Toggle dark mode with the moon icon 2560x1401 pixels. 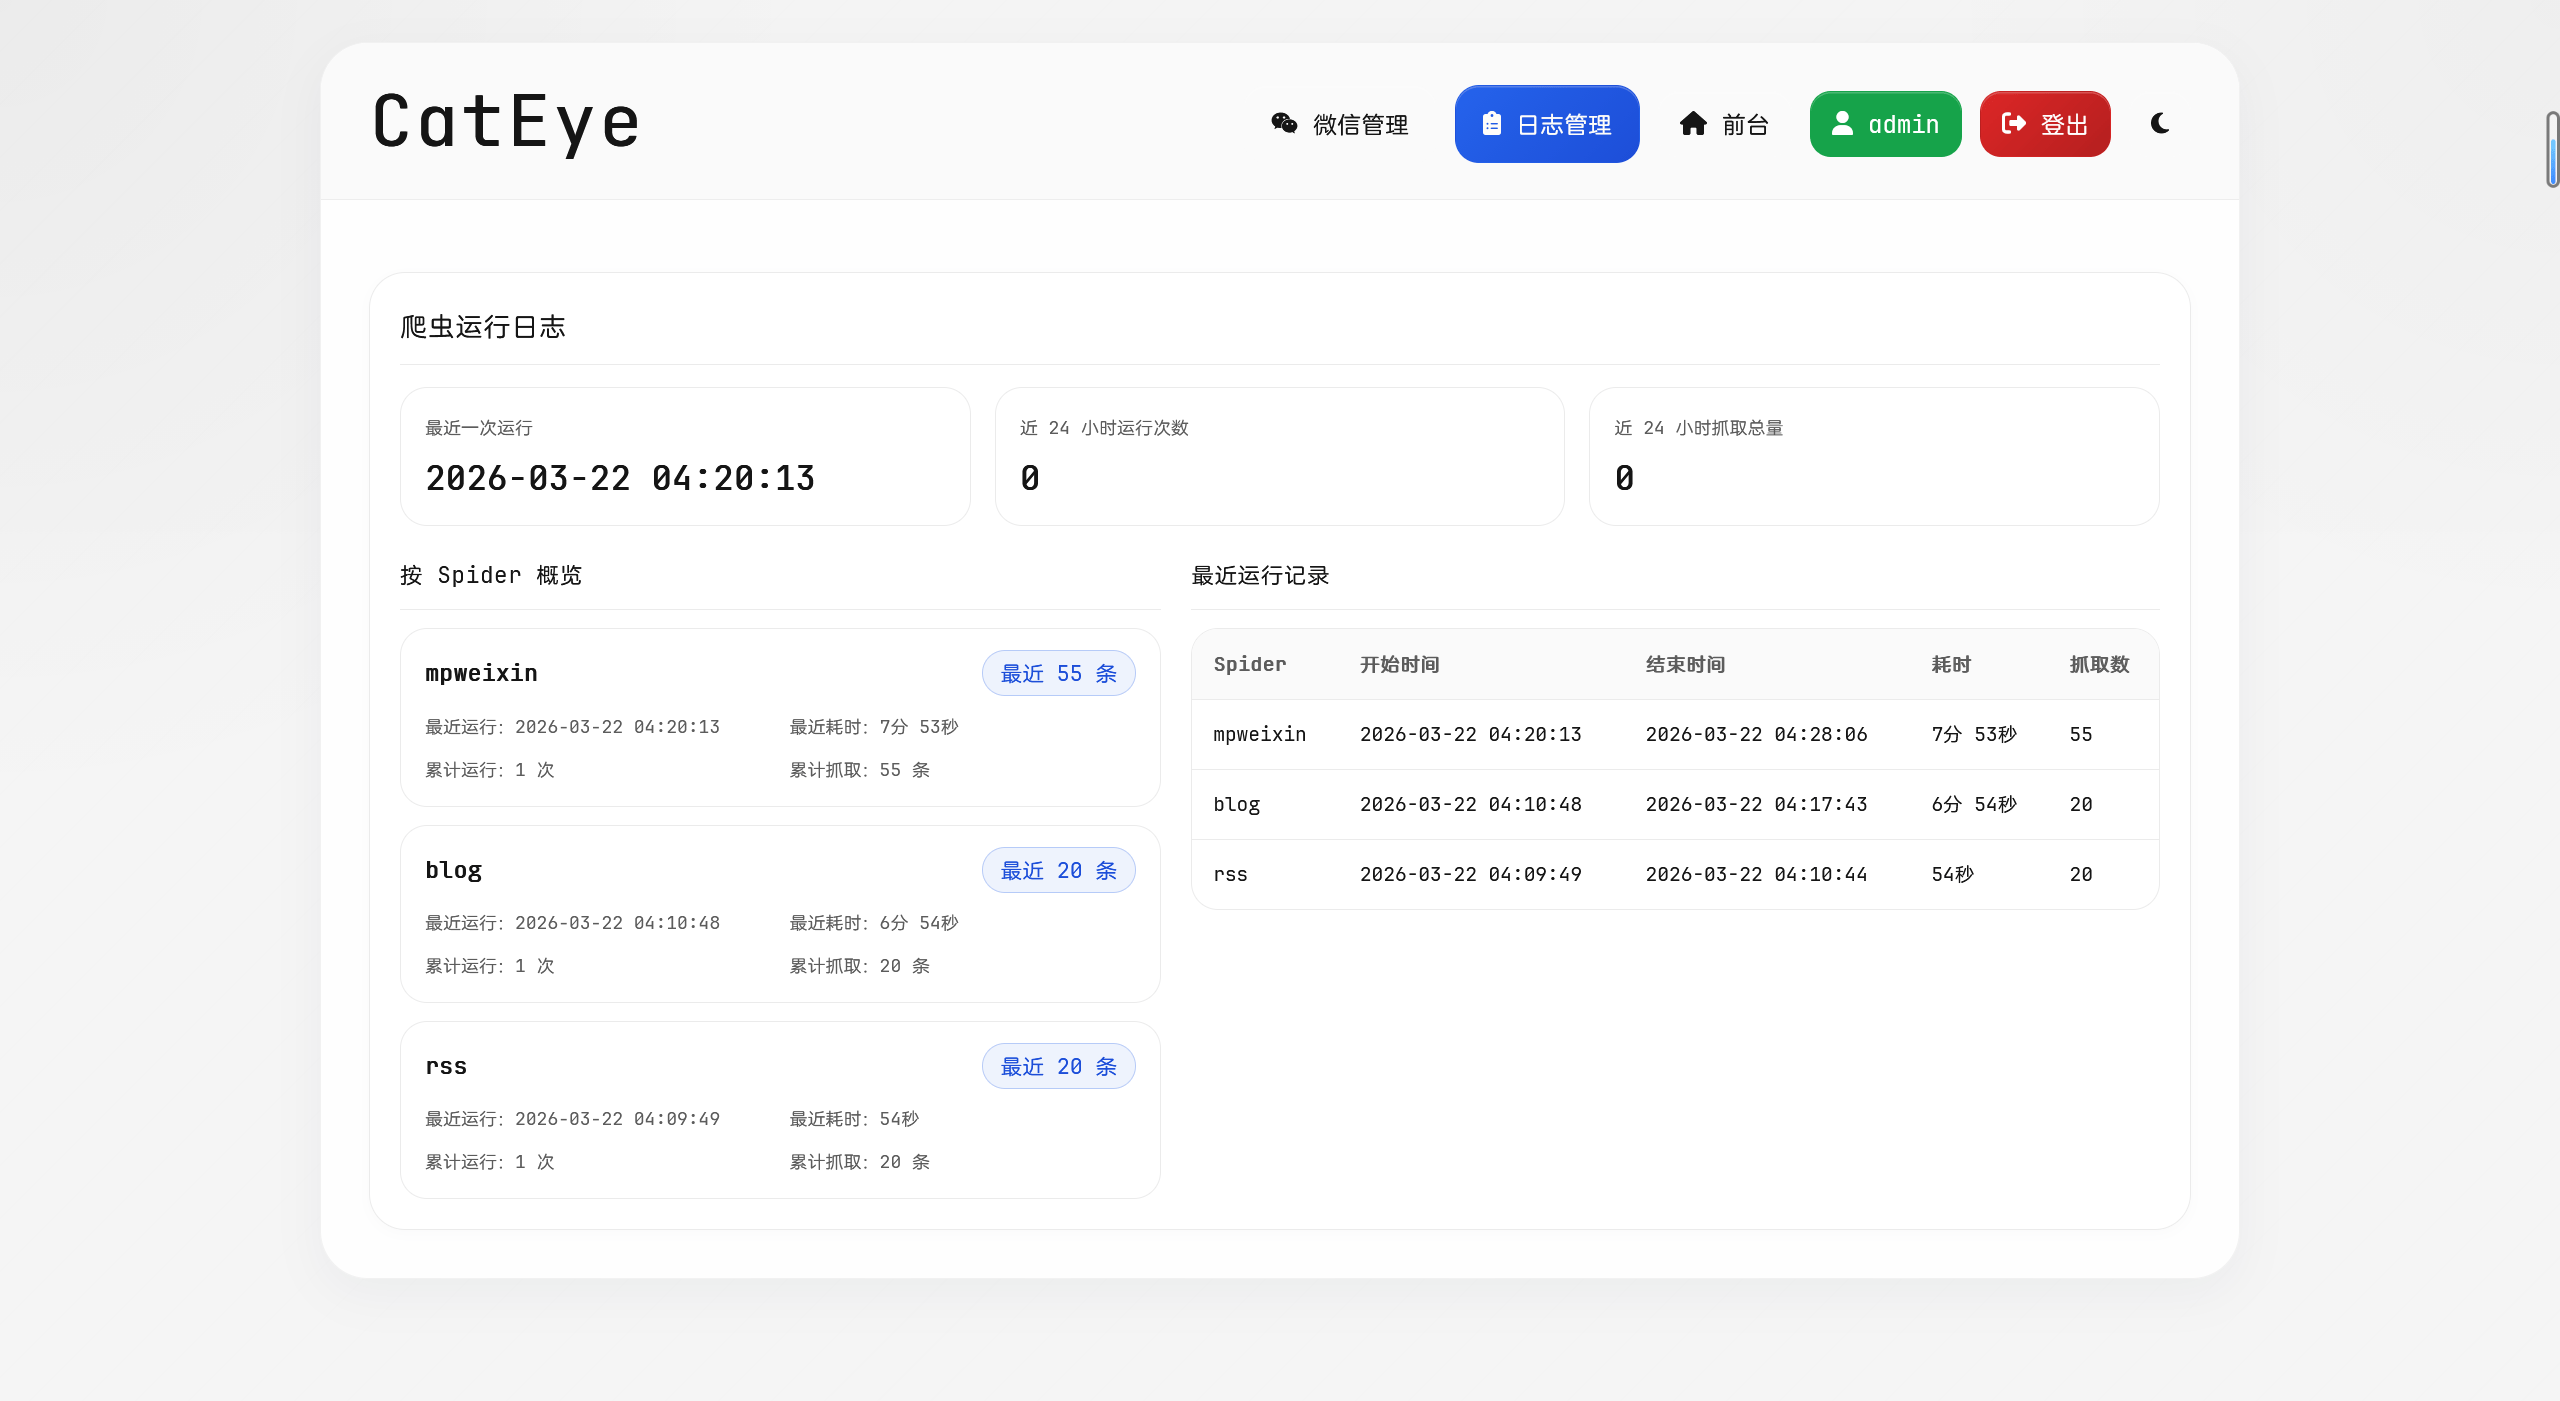point(2160,123)
